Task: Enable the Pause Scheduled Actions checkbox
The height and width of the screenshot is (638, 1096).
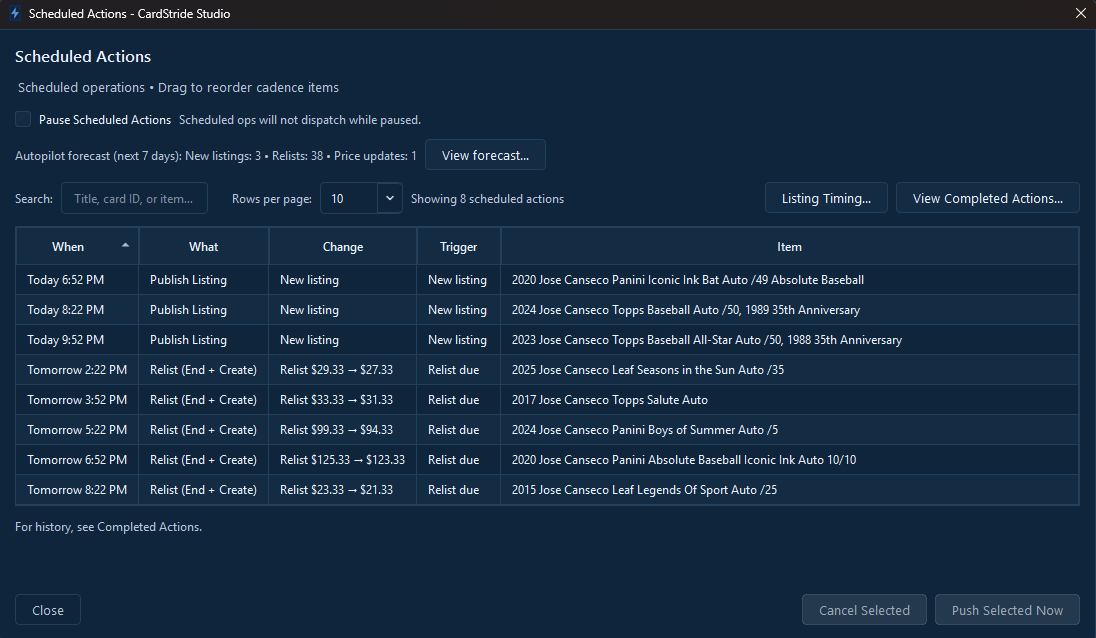Action: coord(23,120)
